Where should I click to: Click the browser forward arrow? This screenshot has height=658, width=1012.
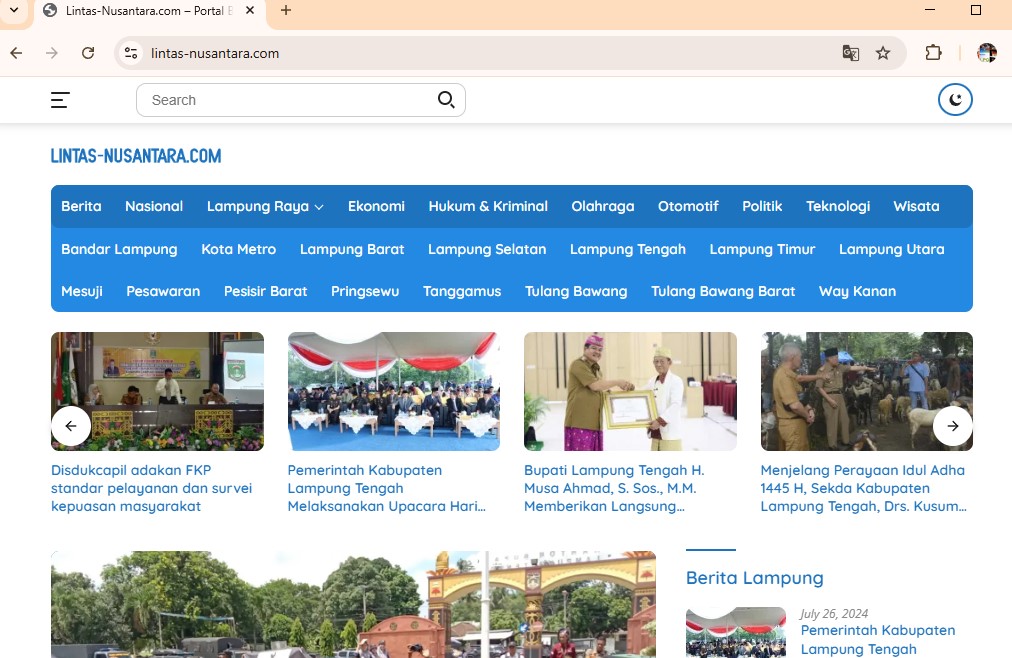click(52, 53)
